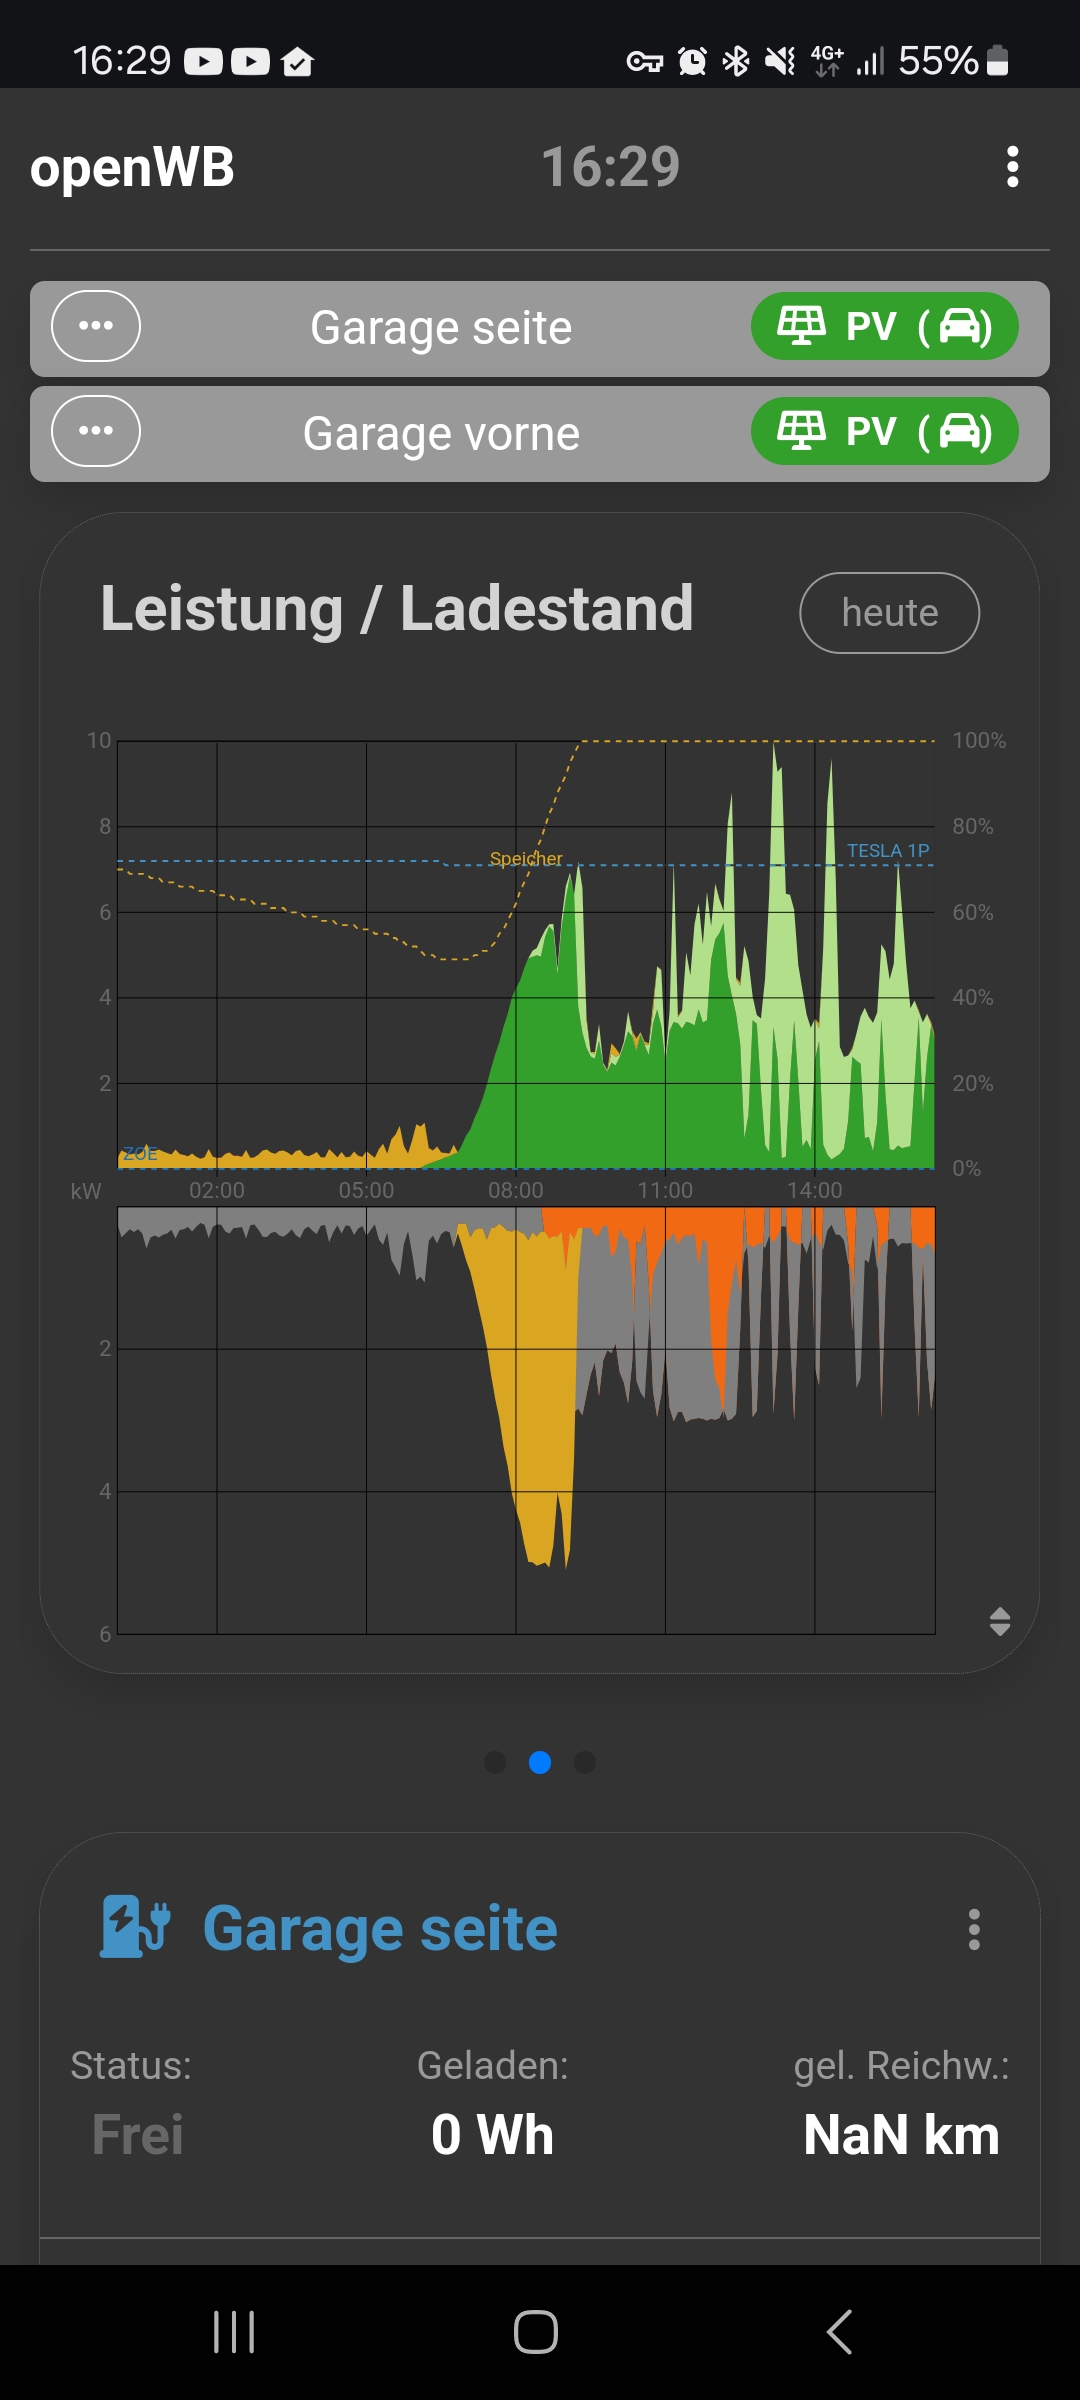The height and width of the screenshot is (2400, 1080).
Task: Select the third carousel page dot
Action: pos(585,1762)
